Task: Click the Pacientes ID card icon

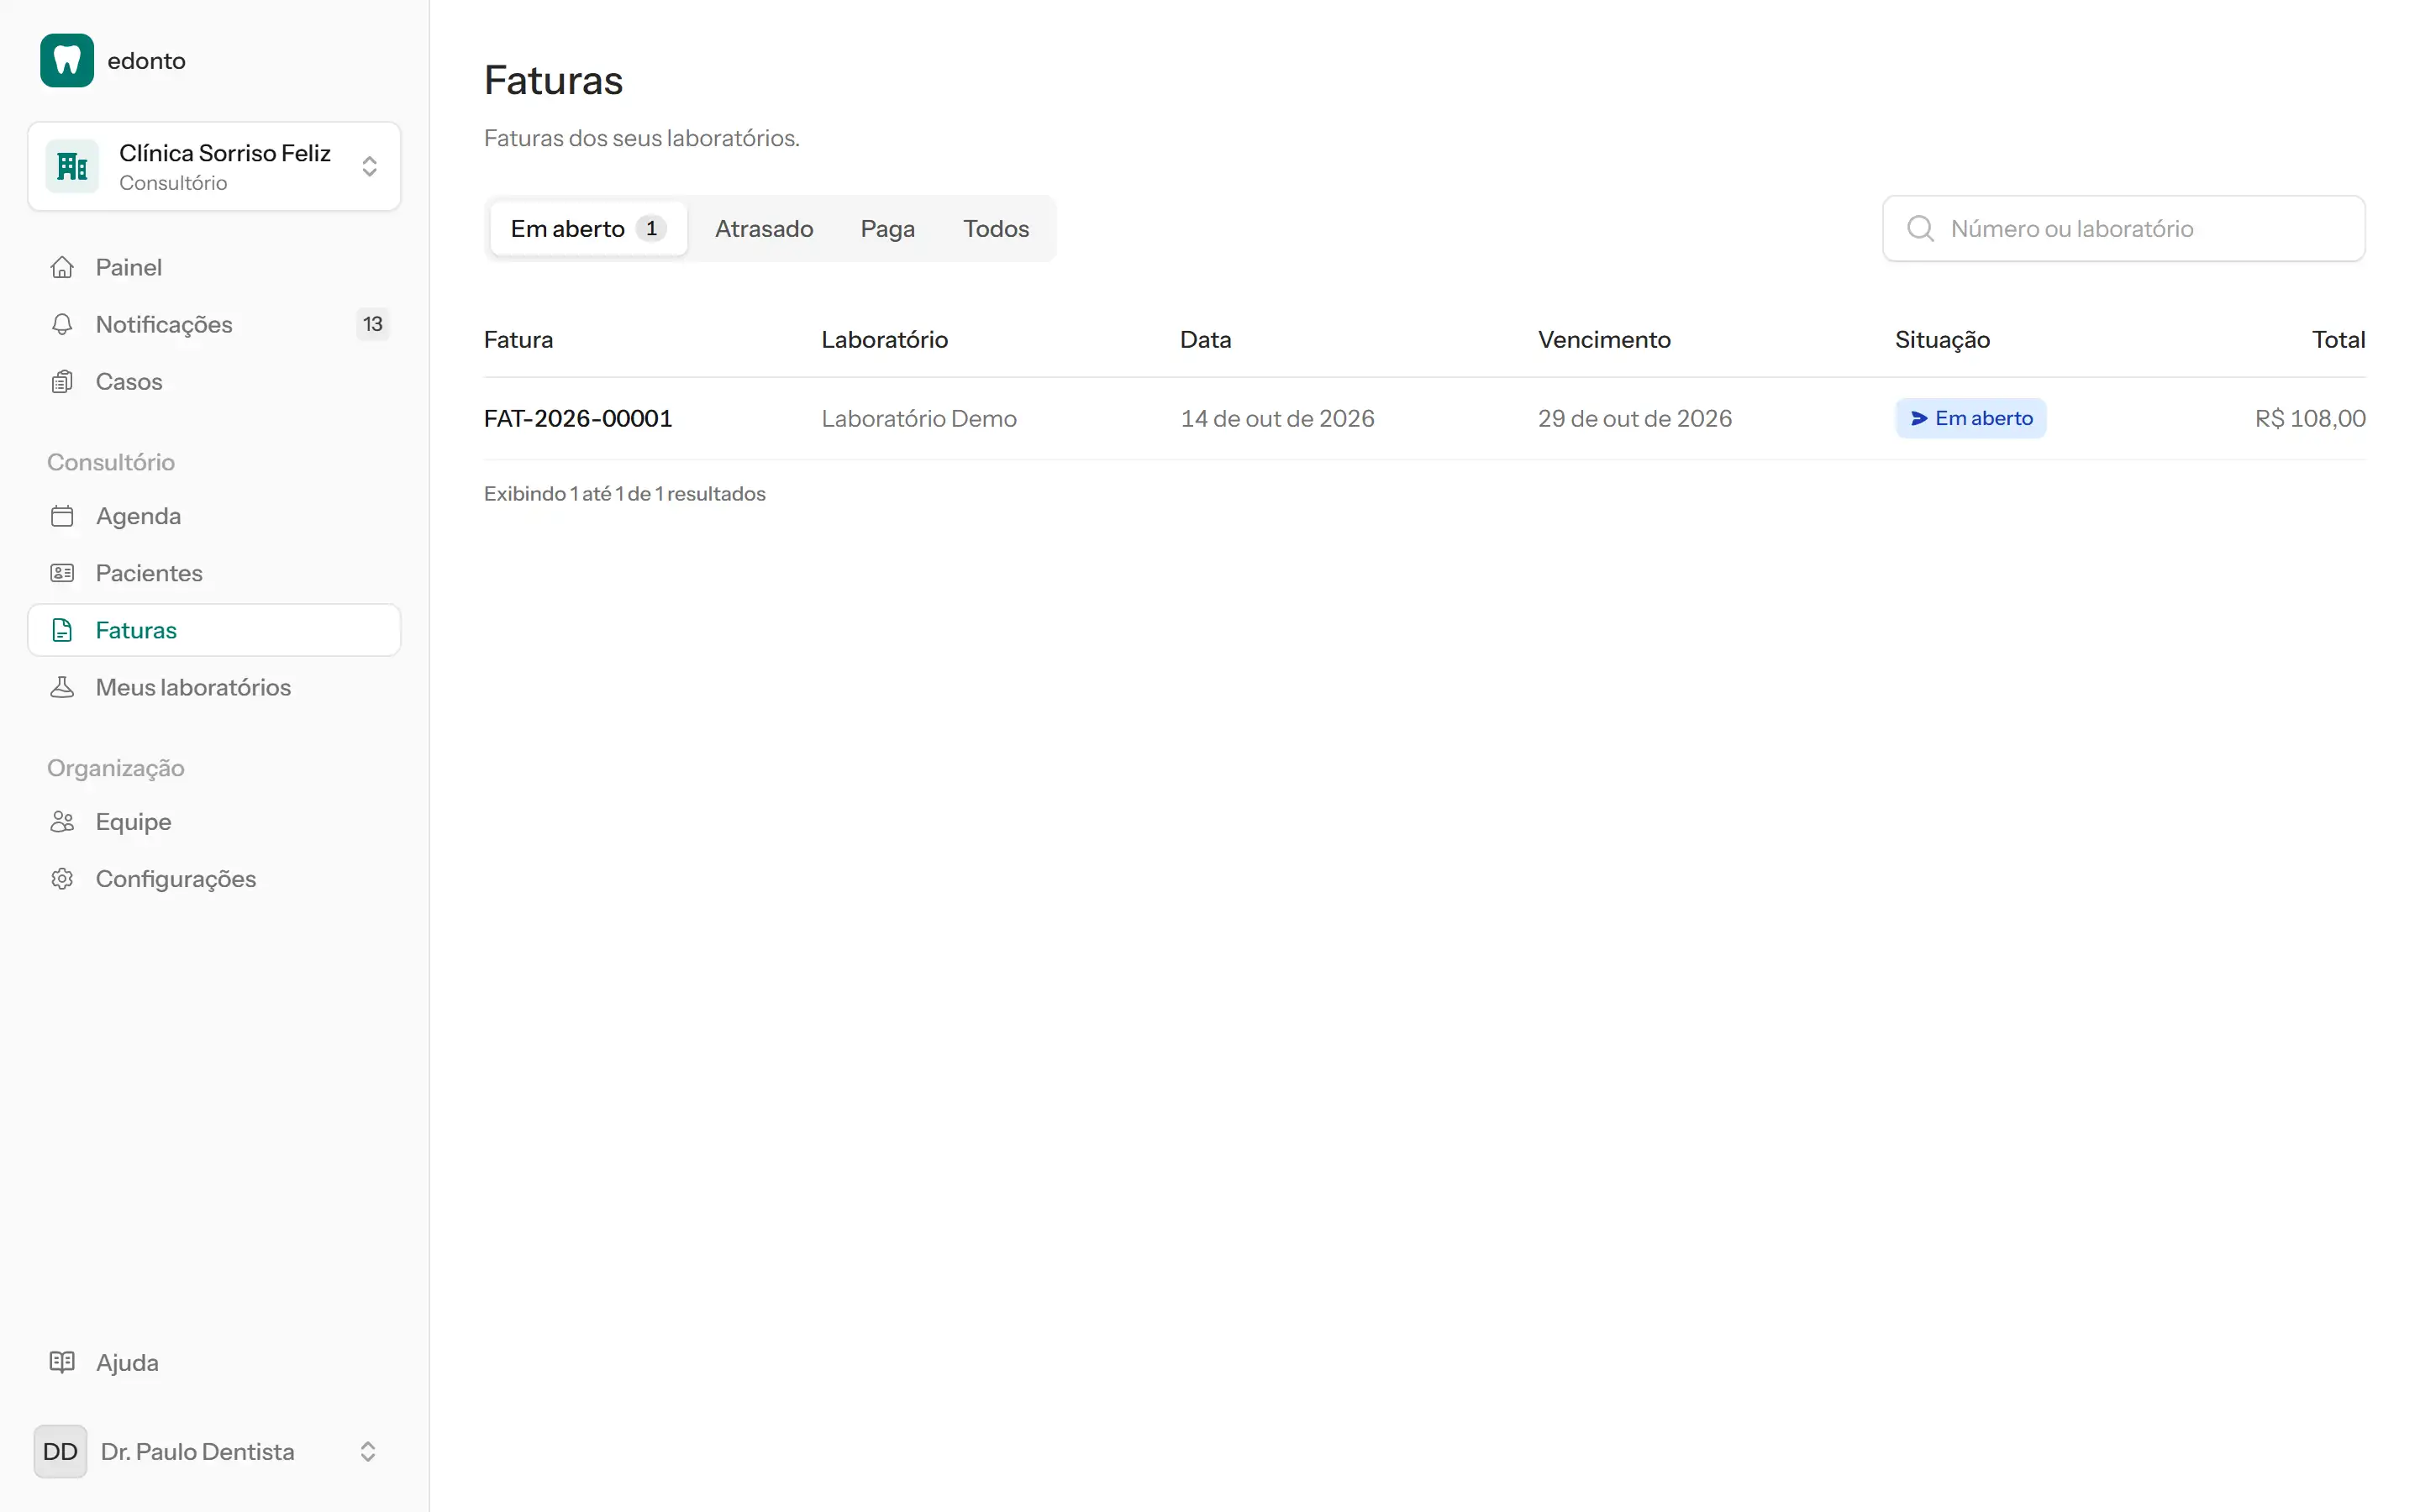Action: pos(62,573)
